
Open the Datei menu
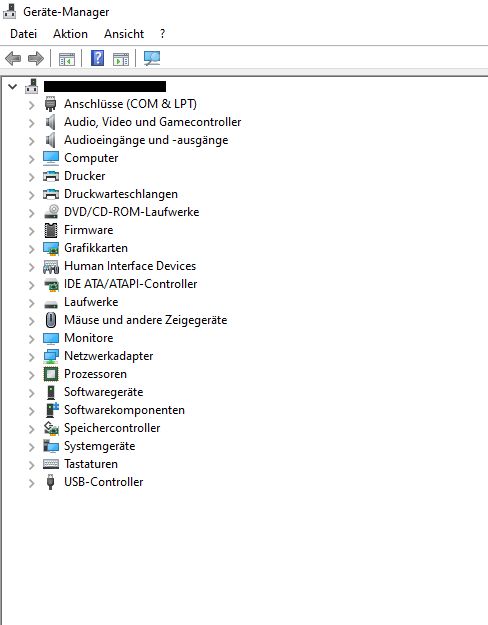click(23, 34)
